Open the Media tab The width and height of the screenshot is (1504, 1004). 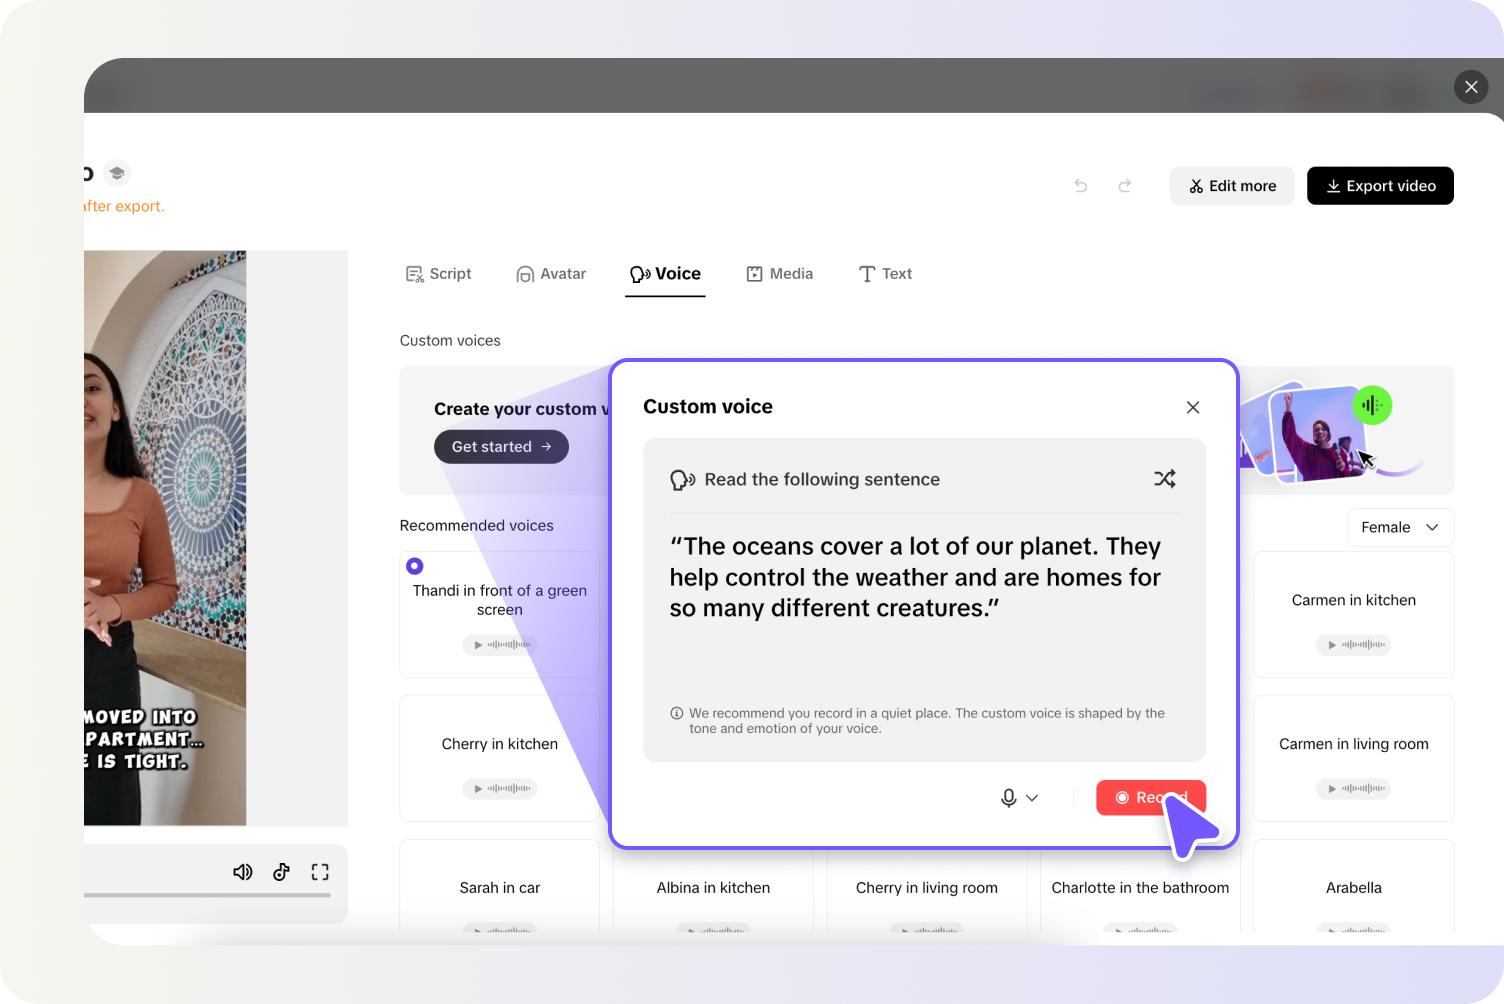pyautogui.click(x=779, y=273)
